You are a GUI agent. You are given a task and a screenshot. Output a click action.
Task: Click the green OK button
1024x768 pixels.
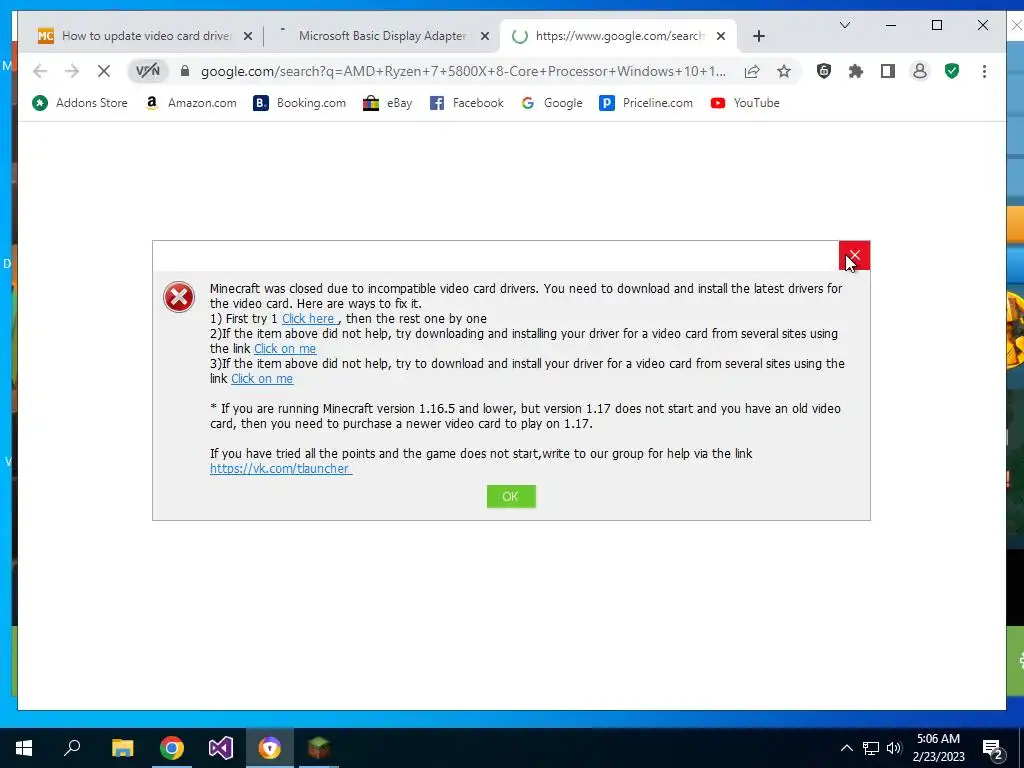pyautogui.click(x=511, y=496)
